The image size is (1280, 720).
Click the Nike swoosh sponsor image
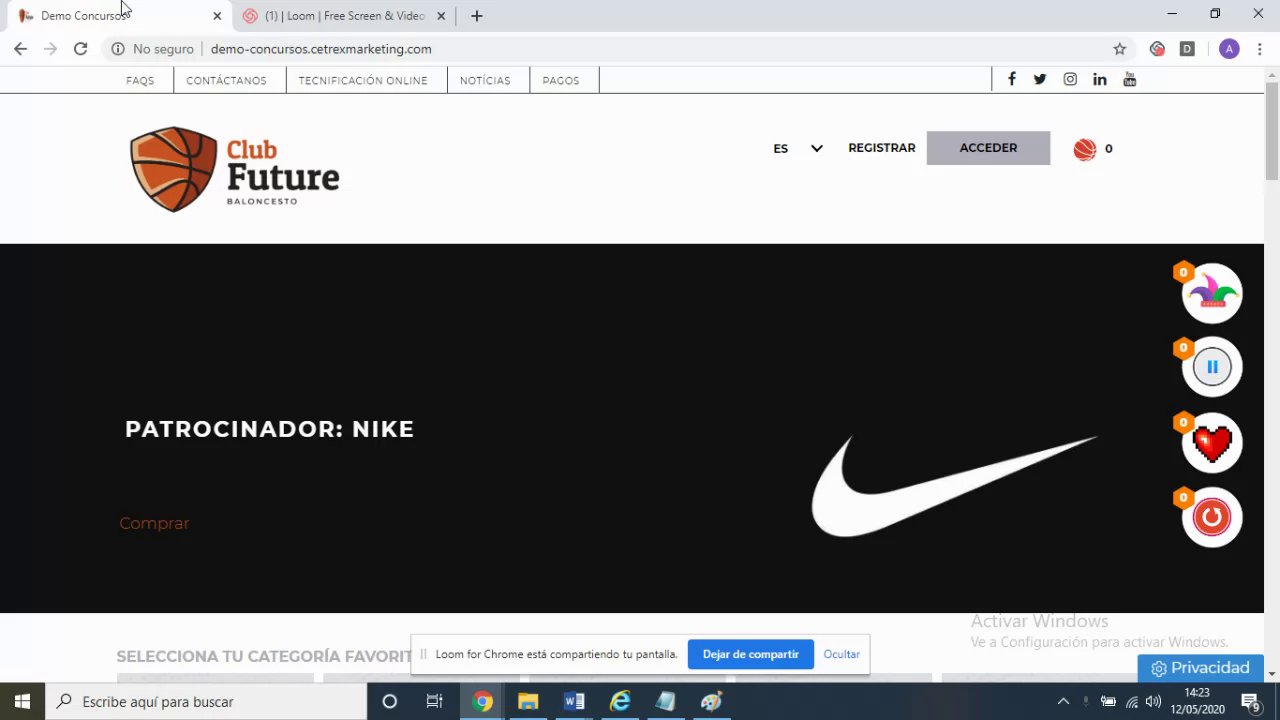tap(954, 486)
